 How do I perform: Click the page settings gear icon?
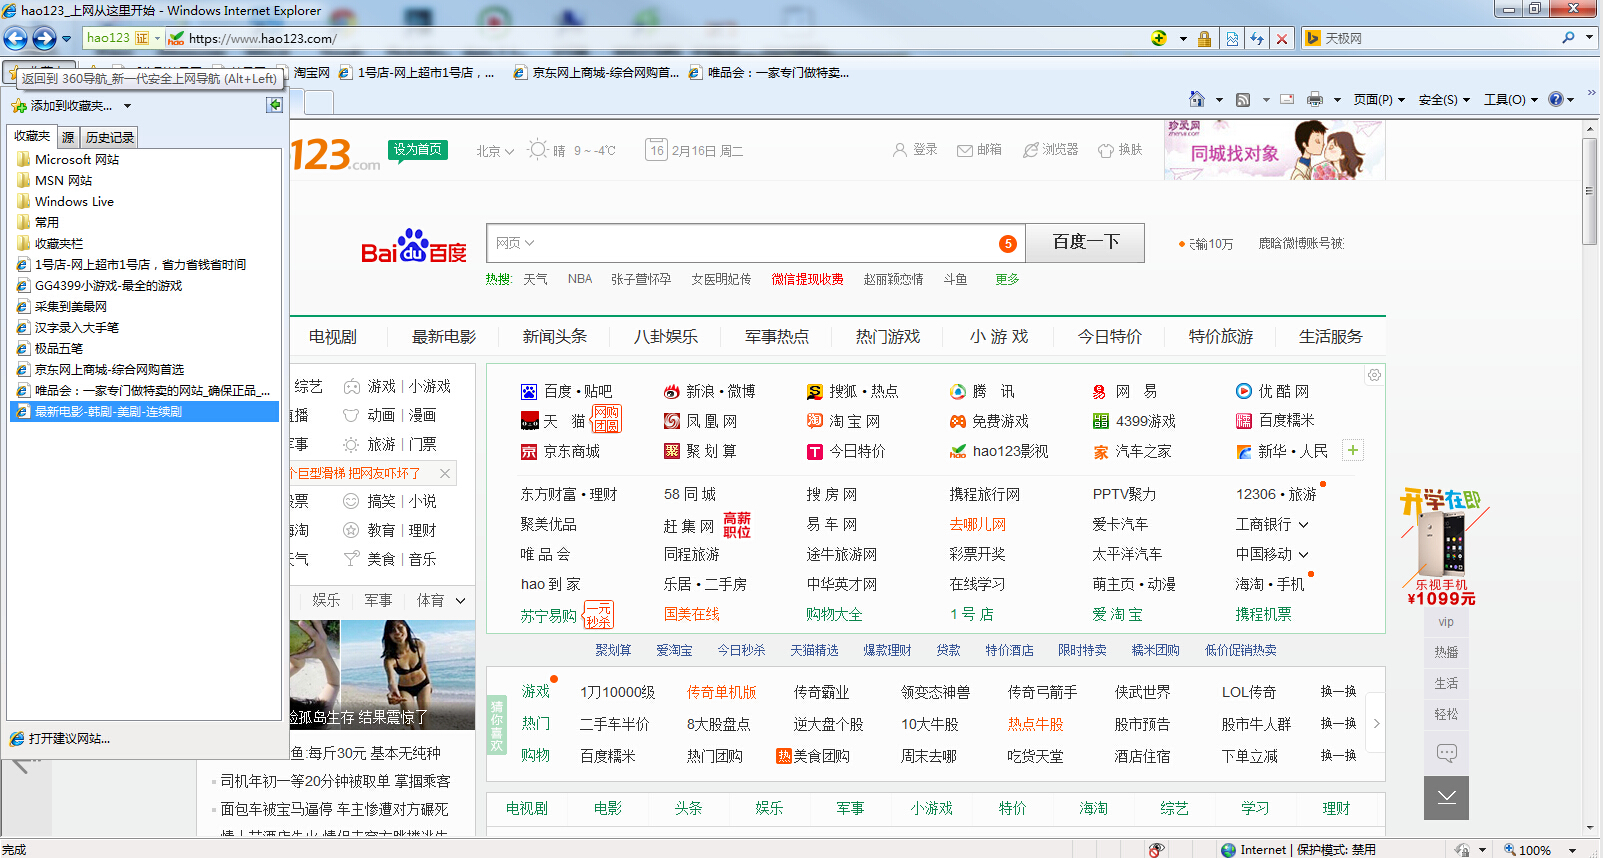[x=1374, y=375]
